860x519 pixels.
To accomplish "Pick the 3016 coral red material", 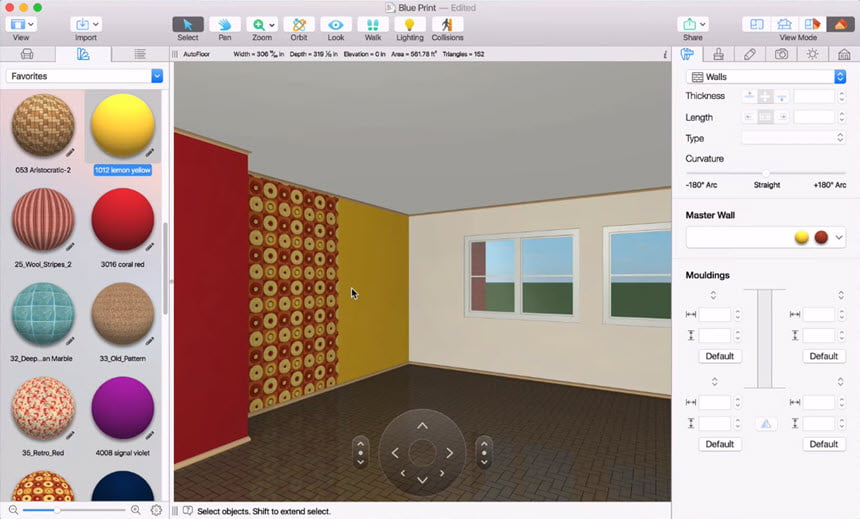I will click(122, 220).
